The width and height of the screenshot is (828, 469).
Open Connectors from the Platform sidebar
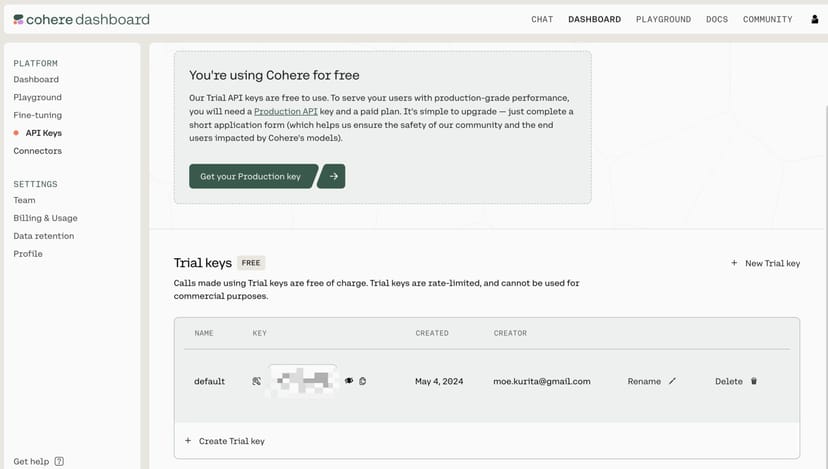[x=37, y=151]
